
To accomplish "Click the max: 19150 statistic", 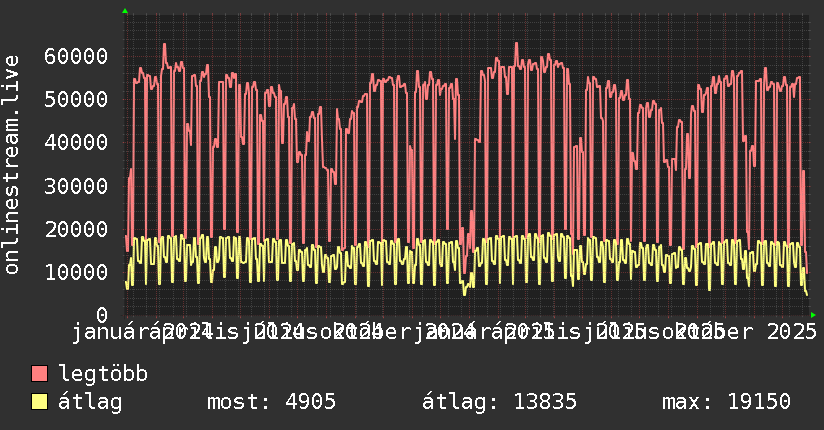I will [x=726, y=402].
